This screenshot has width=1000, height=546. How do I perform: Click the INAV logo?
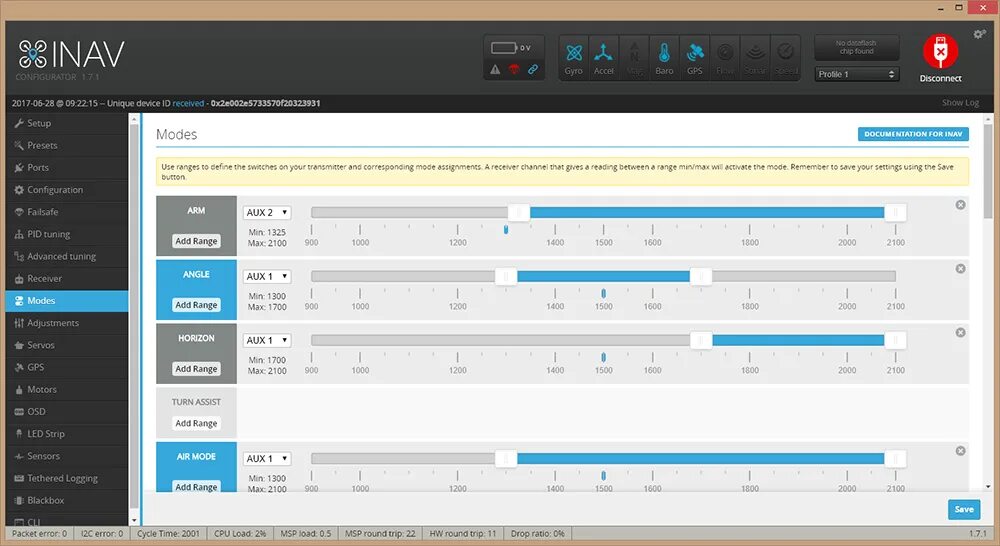pos(71,54)
